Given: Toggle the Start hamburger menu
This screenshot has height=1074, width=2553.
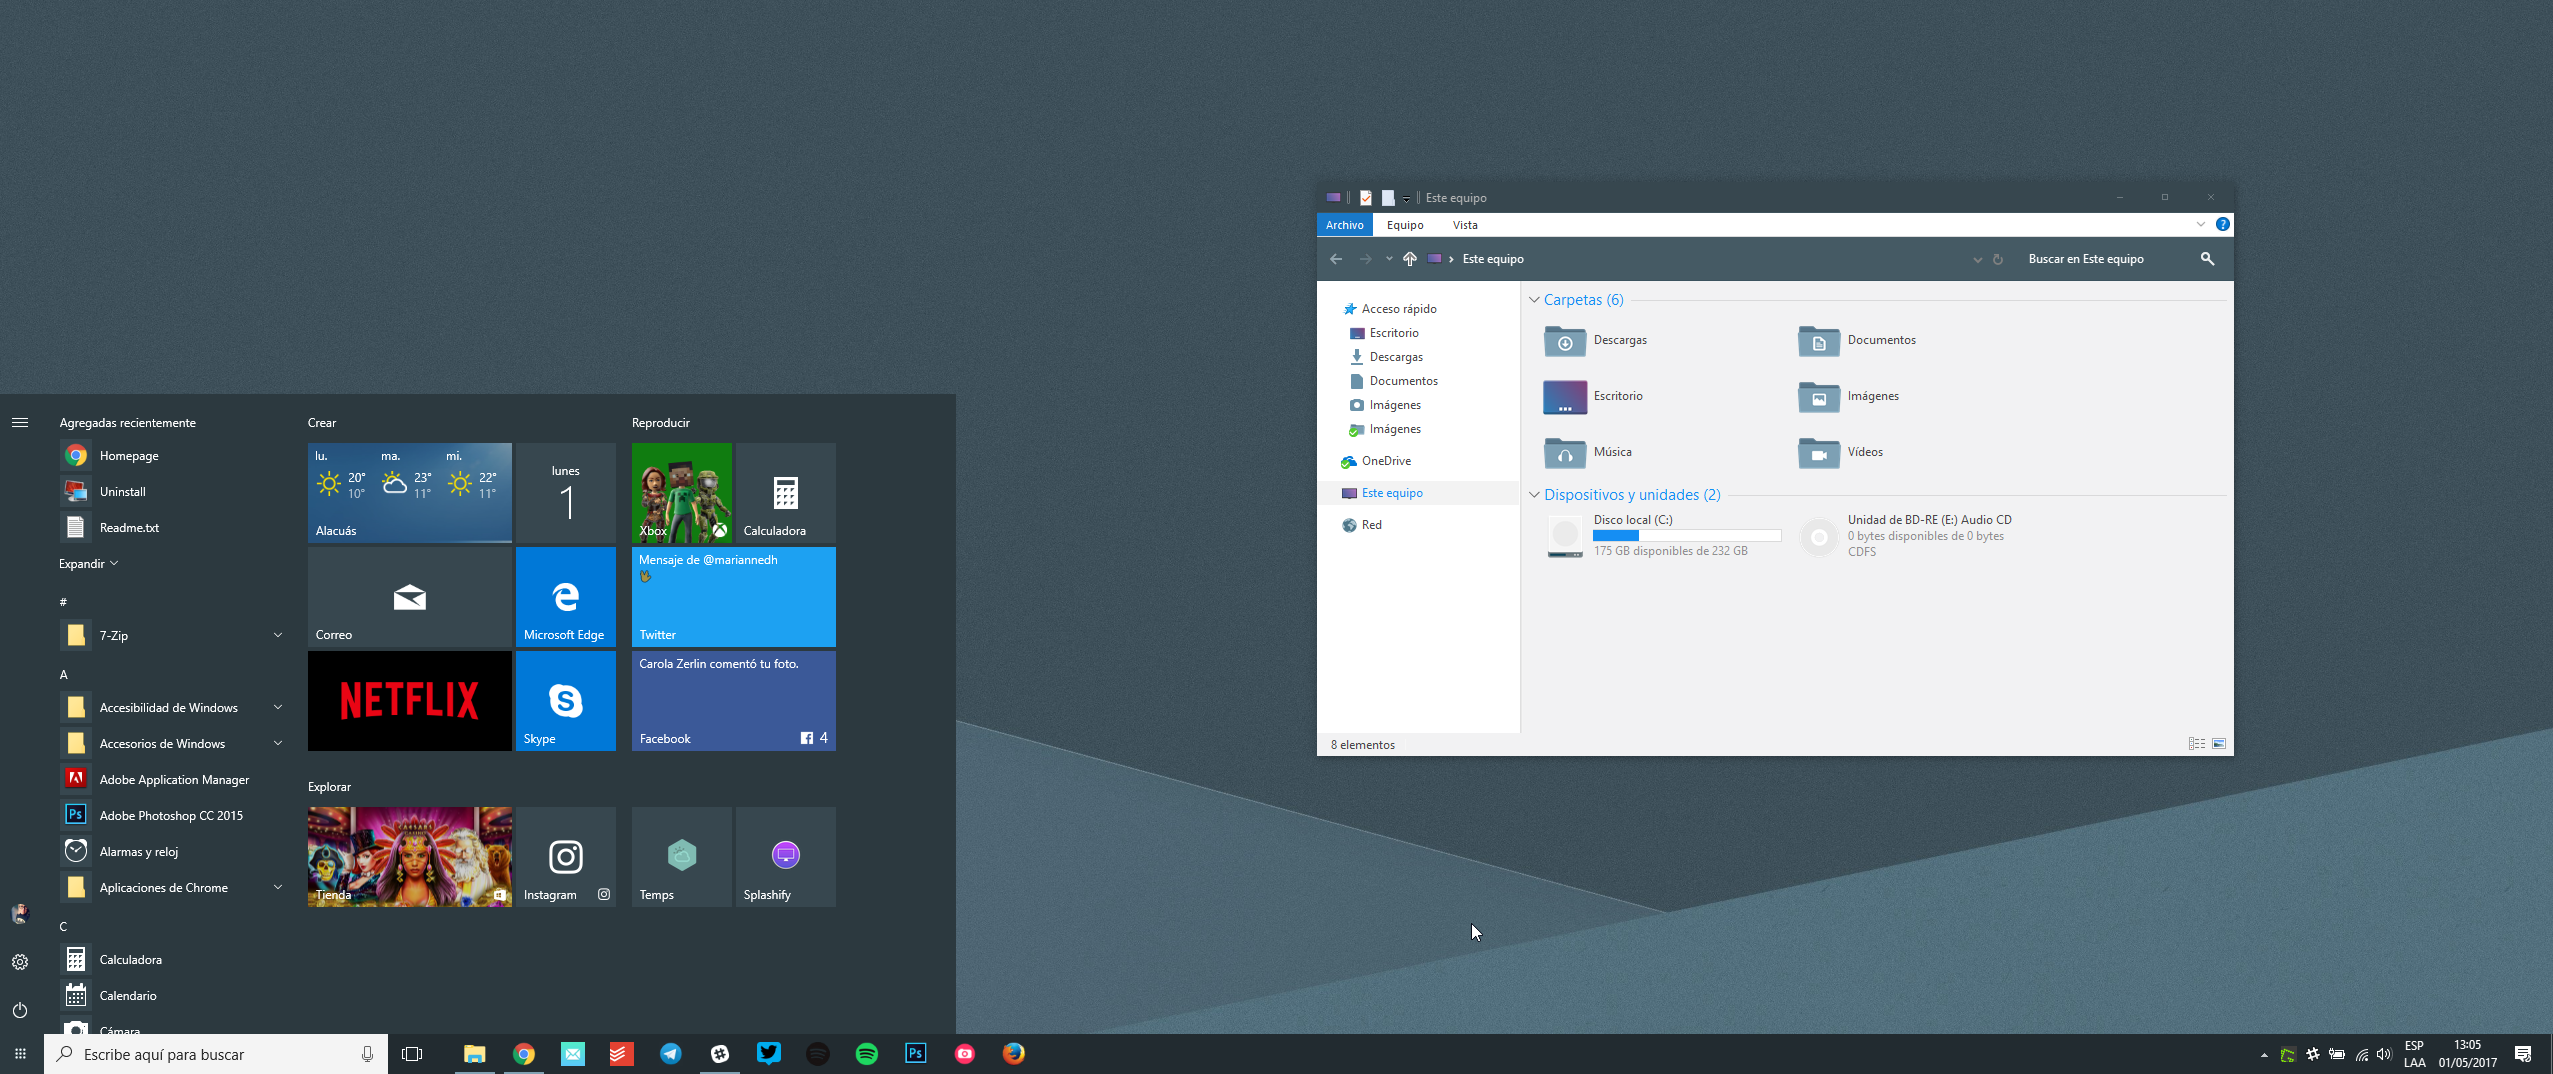Looking at the screenshot, I should [20, 423].
